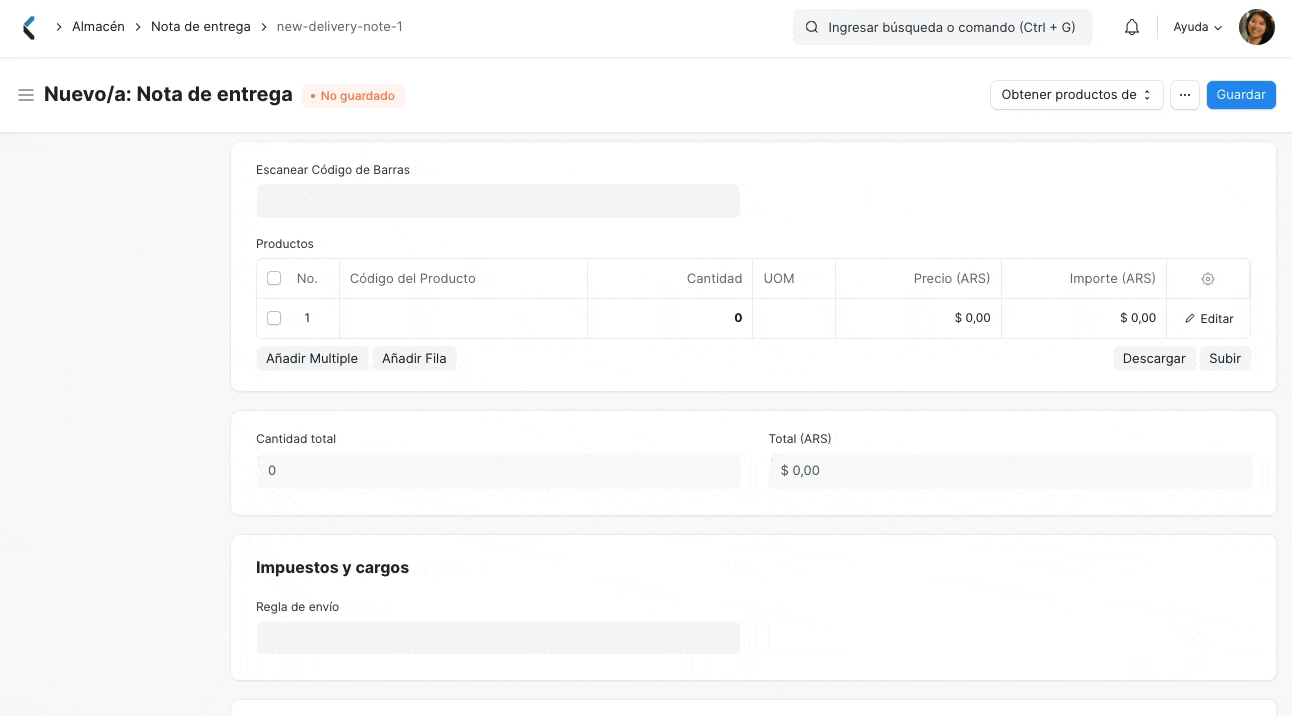Click the Nuevo/a: Nota de entrega title
This screenshot has width=1292, height=716.
(x=168, y=95)
